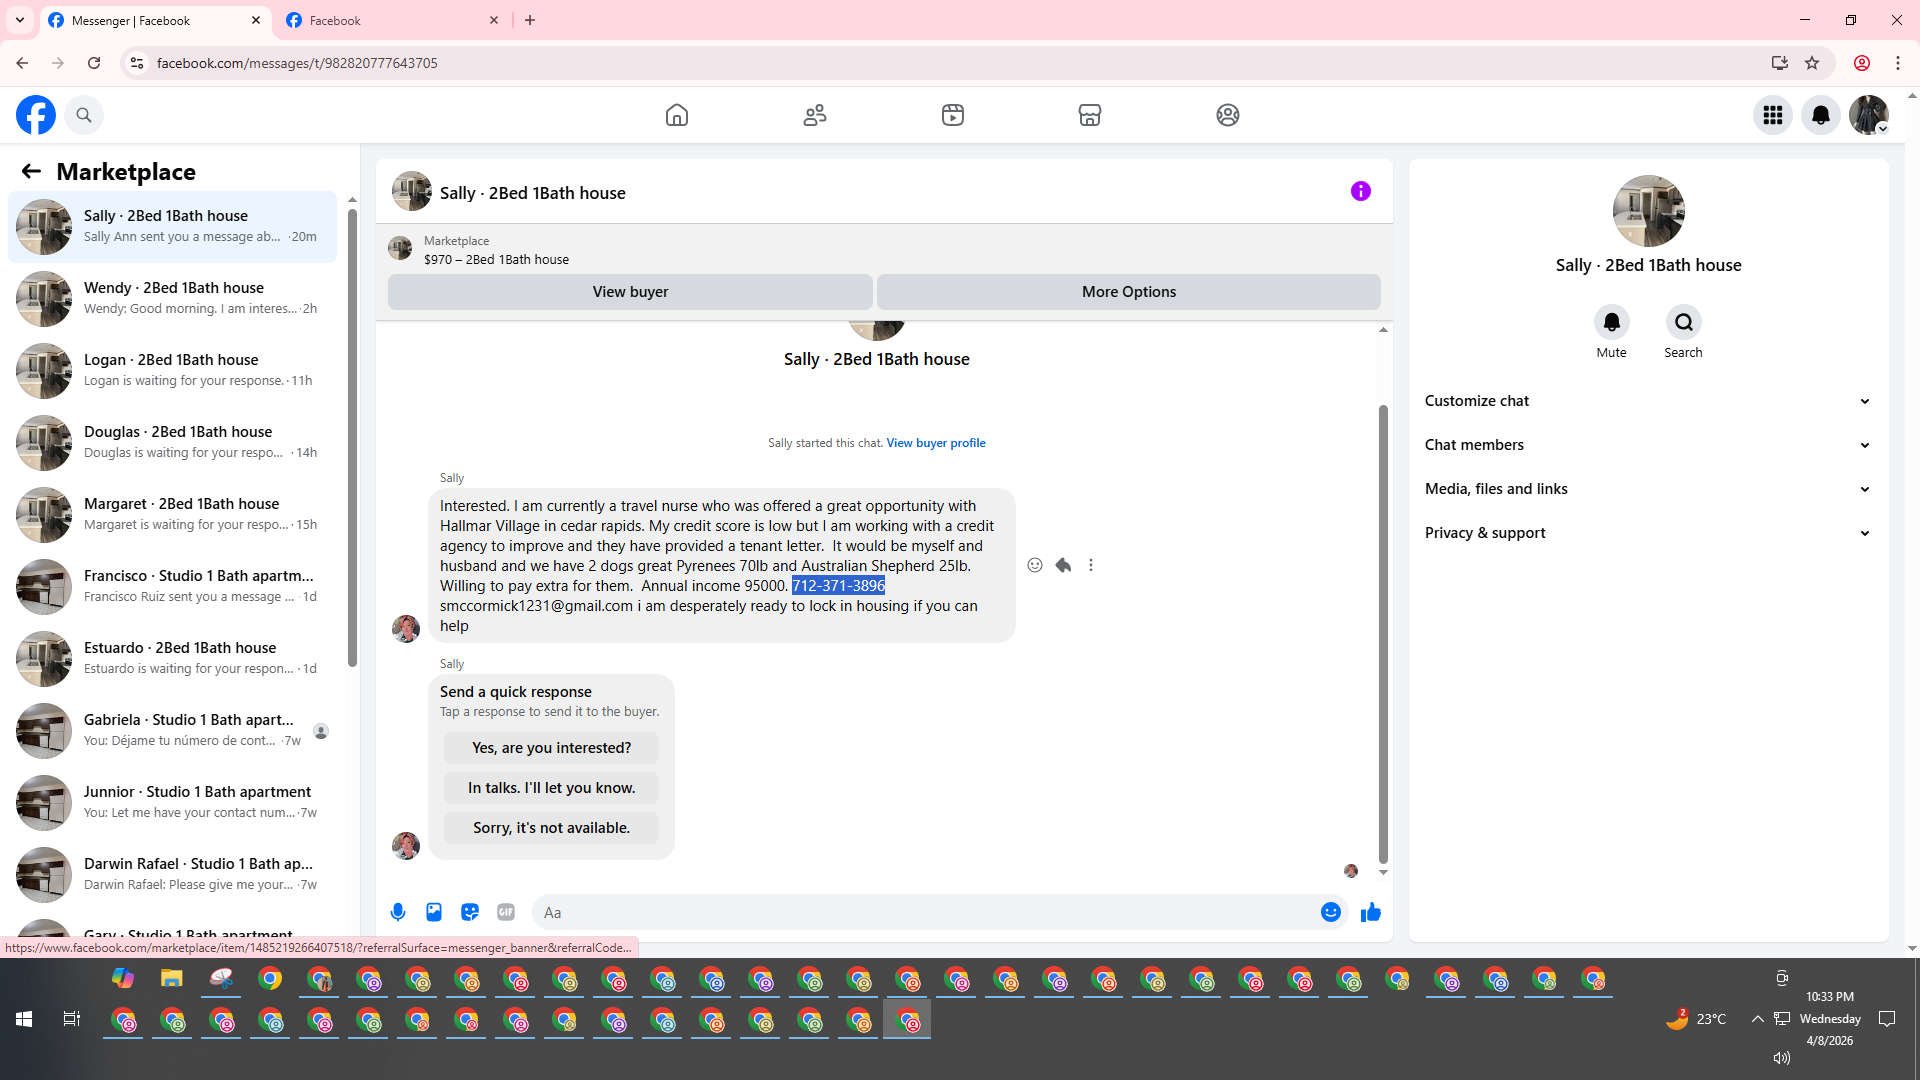The width and height of the screenshot is (1920, 1080).
Task: Expand Media, files and links section
Action: point(1647,489)
